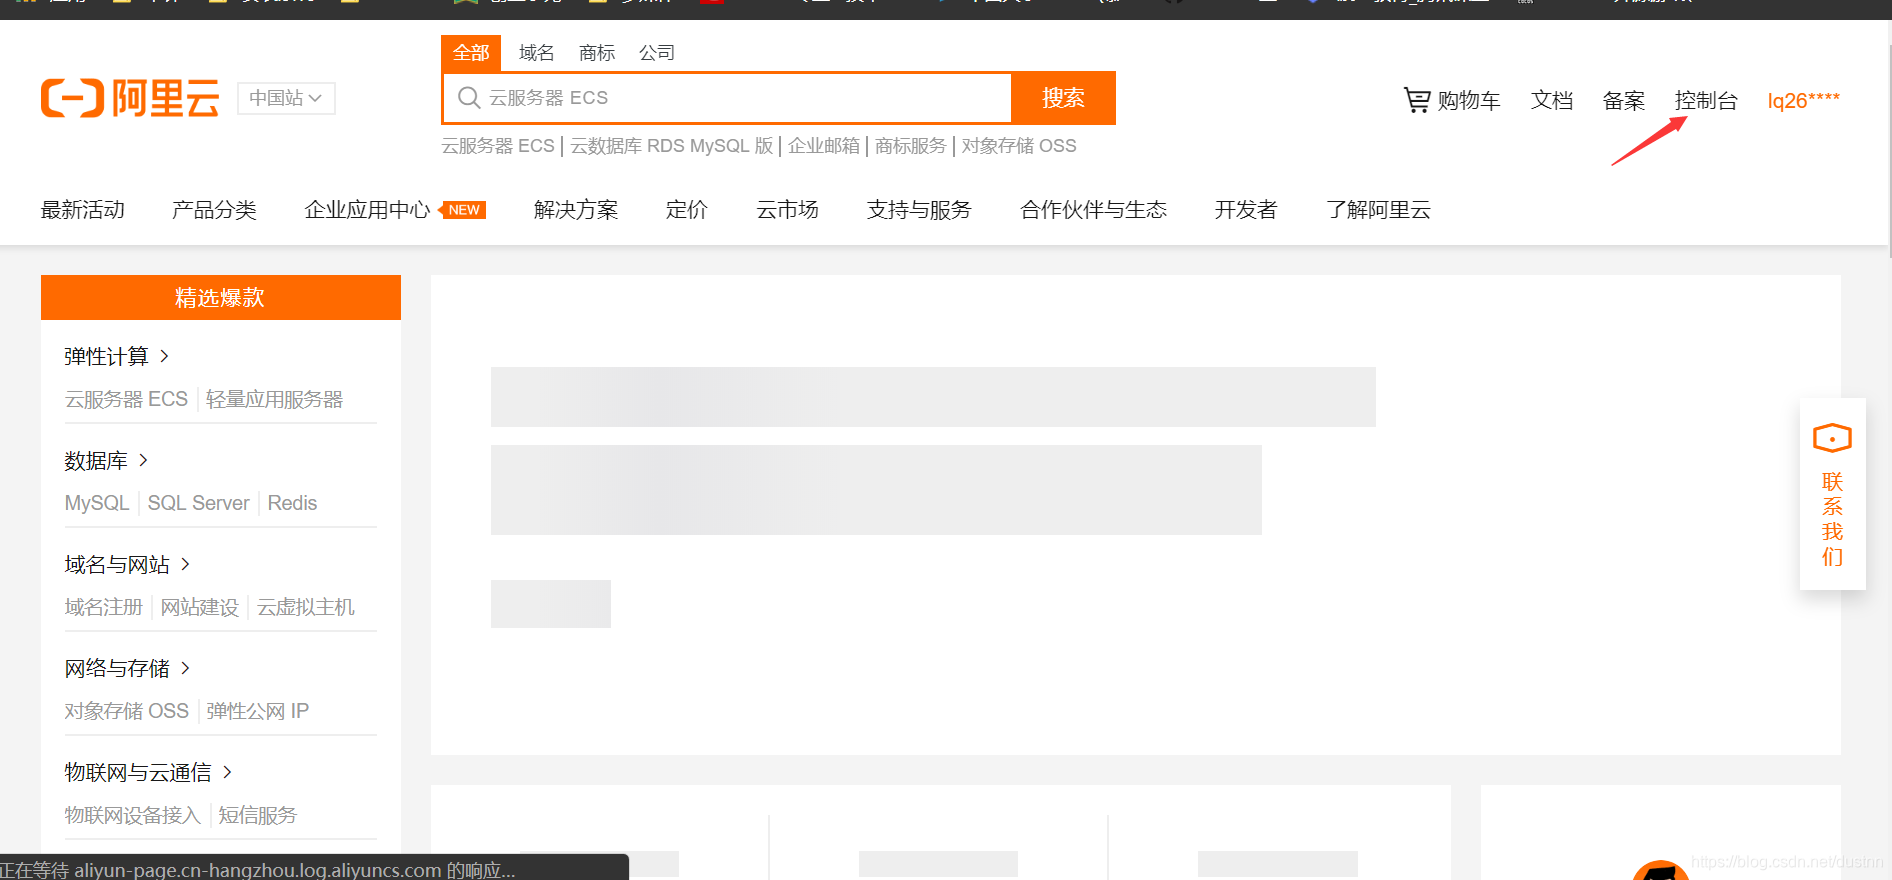This screenshot has height=880, width=1892.
Task: Open 云服务器 ECS in sidebar
Action: (126, 399)
